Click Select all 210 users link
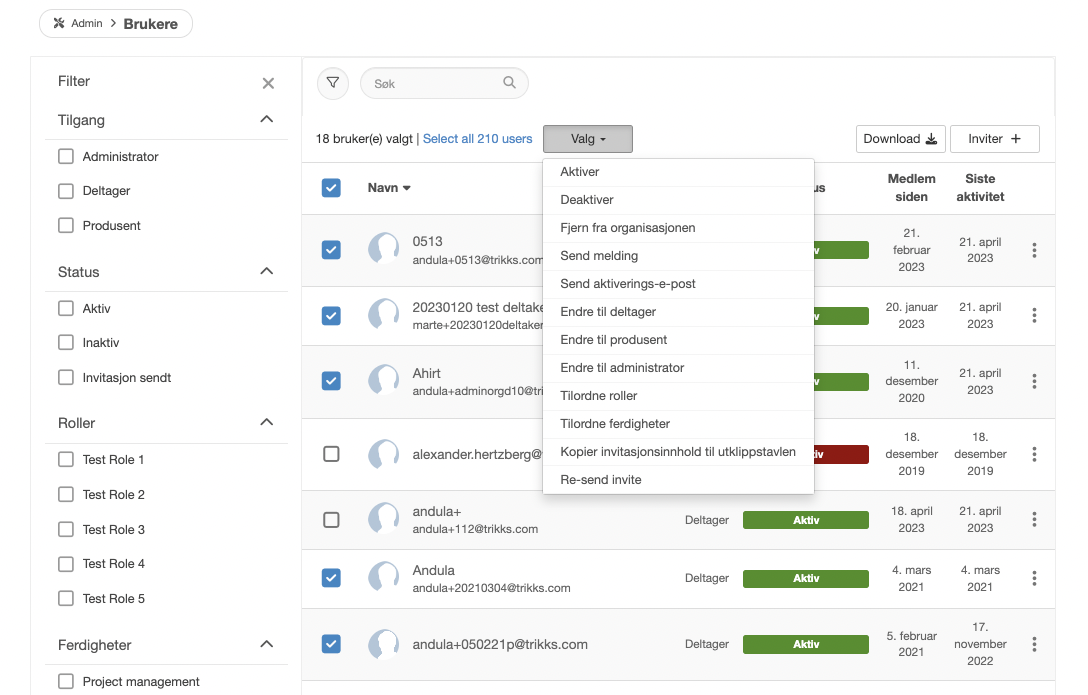This screenshot has width=1088, height=695. point(477,139)
